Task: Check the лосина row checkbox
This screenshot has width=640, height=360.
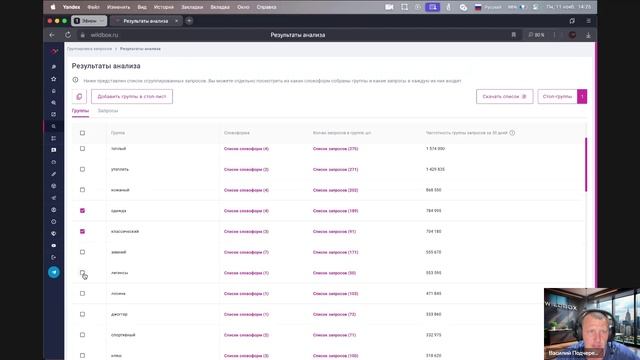Action: click(82, 293)
